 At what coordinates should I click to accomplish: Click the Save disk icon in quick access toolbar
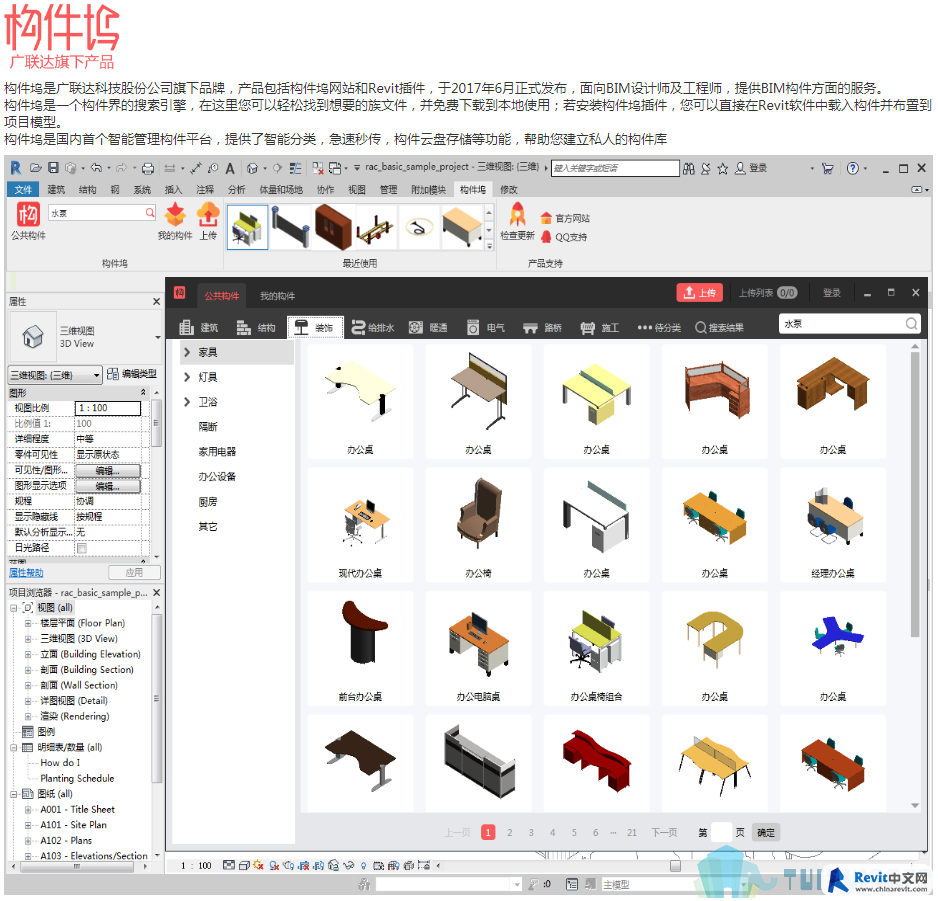coord(53,168)
